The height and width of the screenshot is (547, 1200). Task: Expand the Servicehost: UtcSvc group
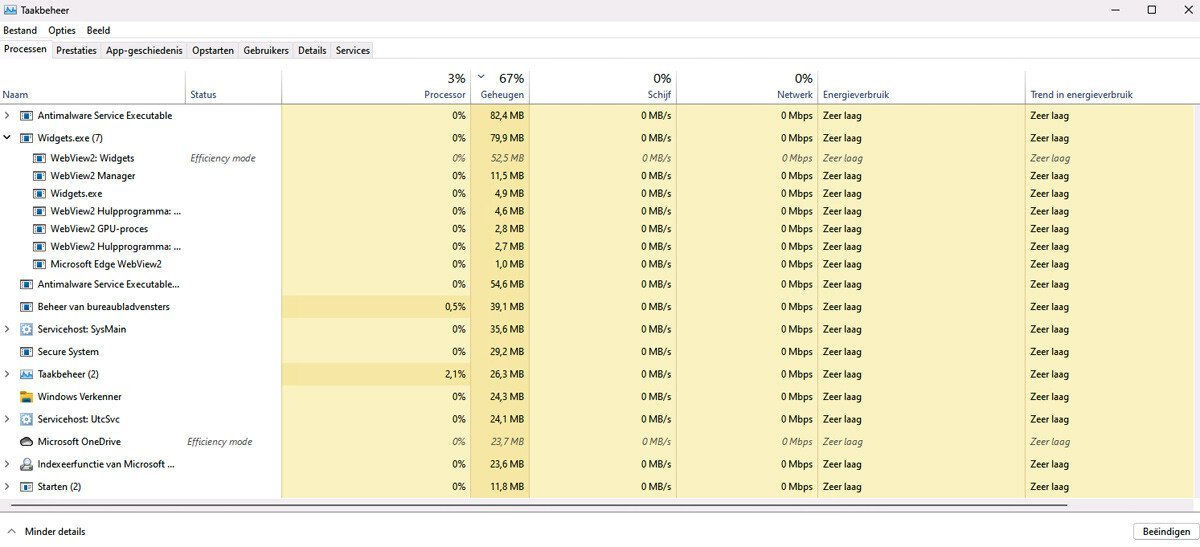[7, 419]
